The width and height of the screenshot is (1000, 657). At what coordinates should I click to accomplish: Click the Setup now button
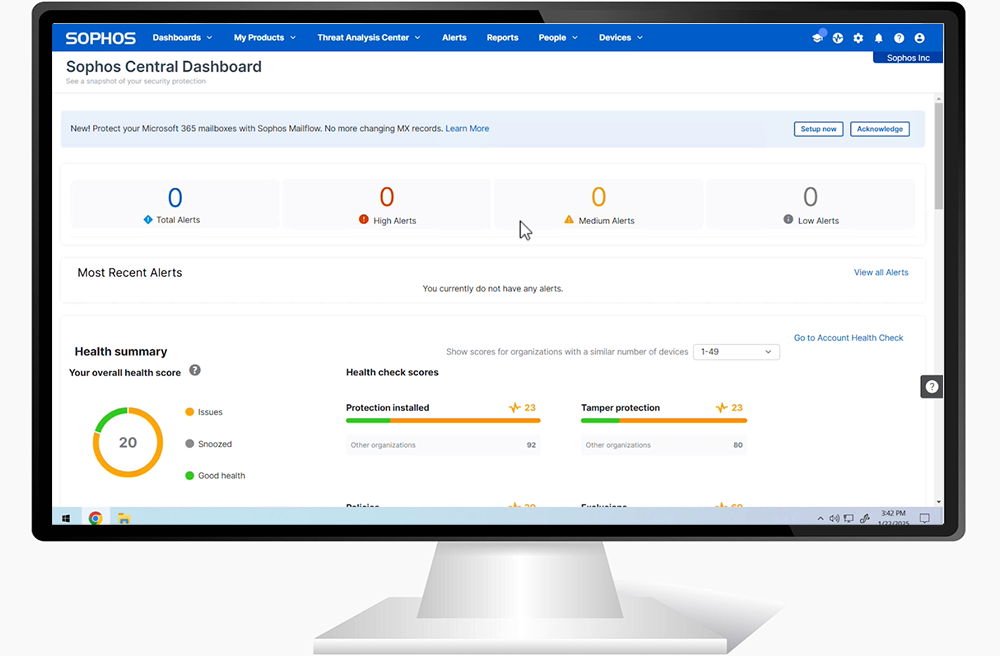818,129
